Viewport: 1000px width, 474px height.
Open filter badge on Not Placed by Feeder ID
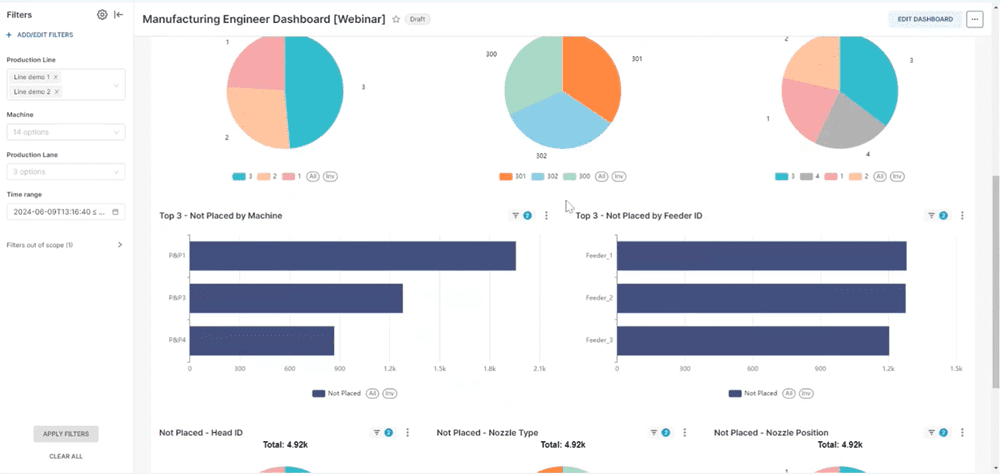(x=937, y=216)
